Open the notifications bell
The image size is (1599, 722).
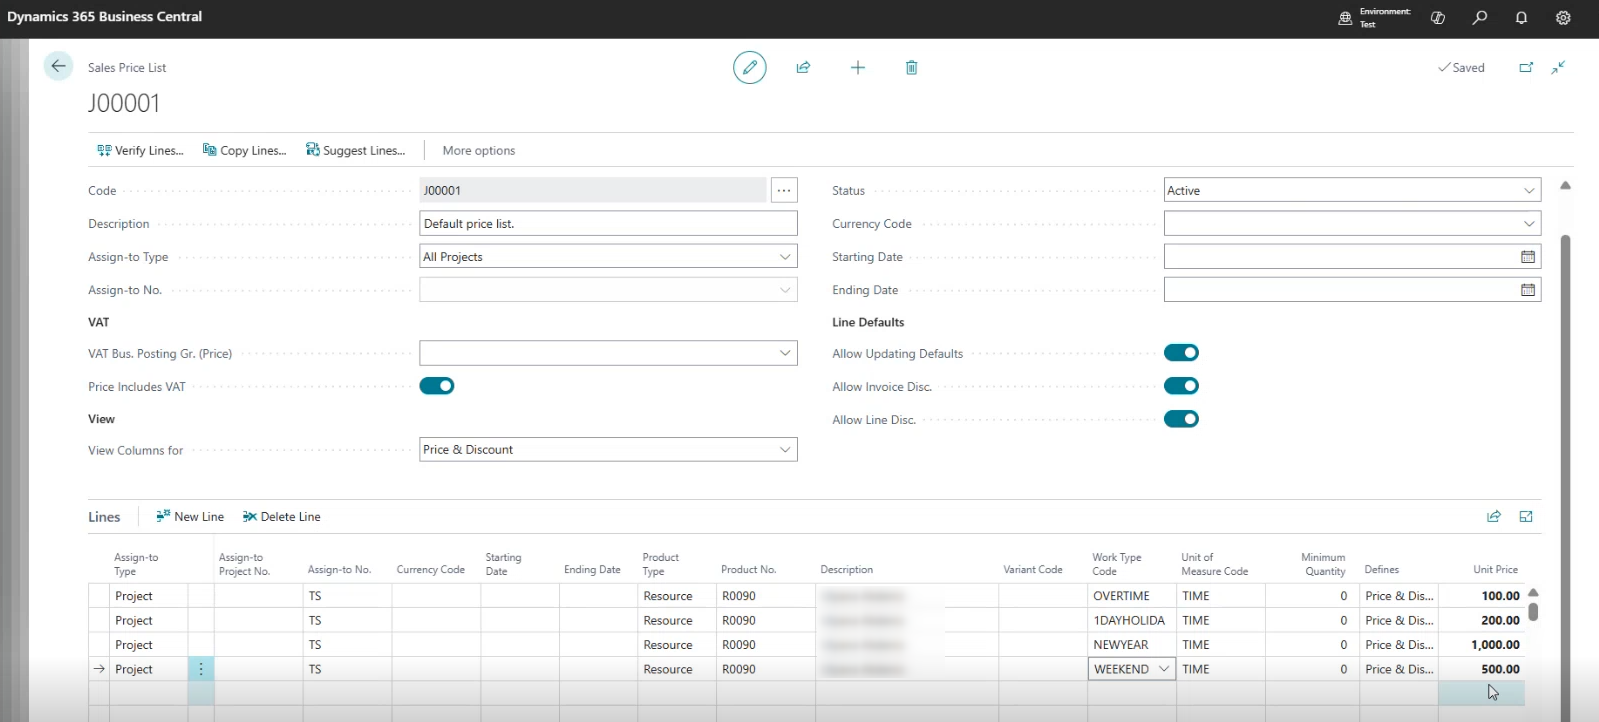1521,17
